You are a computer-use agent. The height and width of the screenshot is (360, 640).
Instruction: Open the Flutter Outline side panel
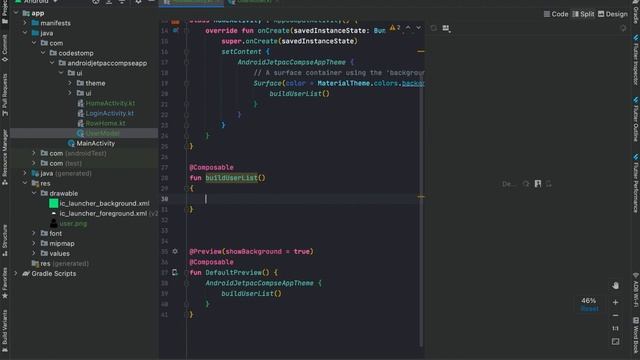[x=636, y=119]
